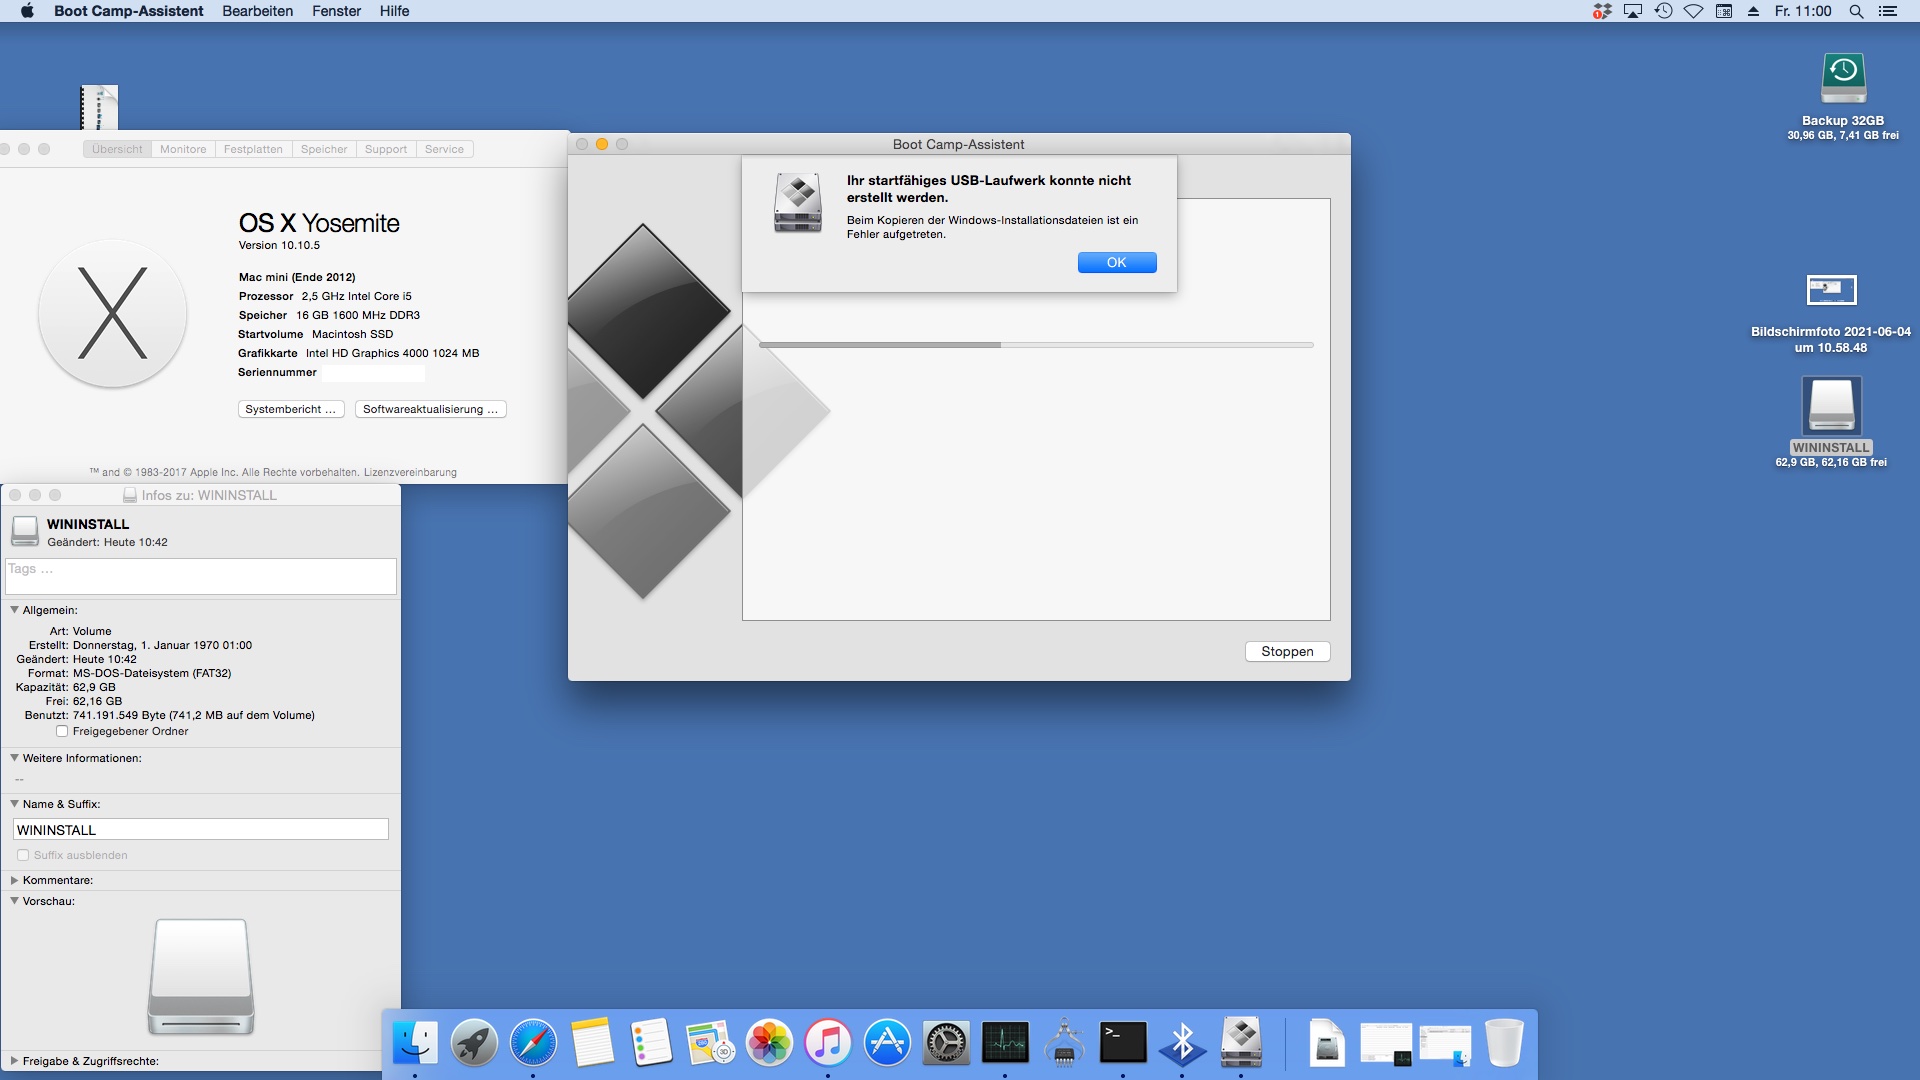1920x1080 pixels.
Task: Open Terminal from the Dock
Action: click(x=1123, y=1042)
